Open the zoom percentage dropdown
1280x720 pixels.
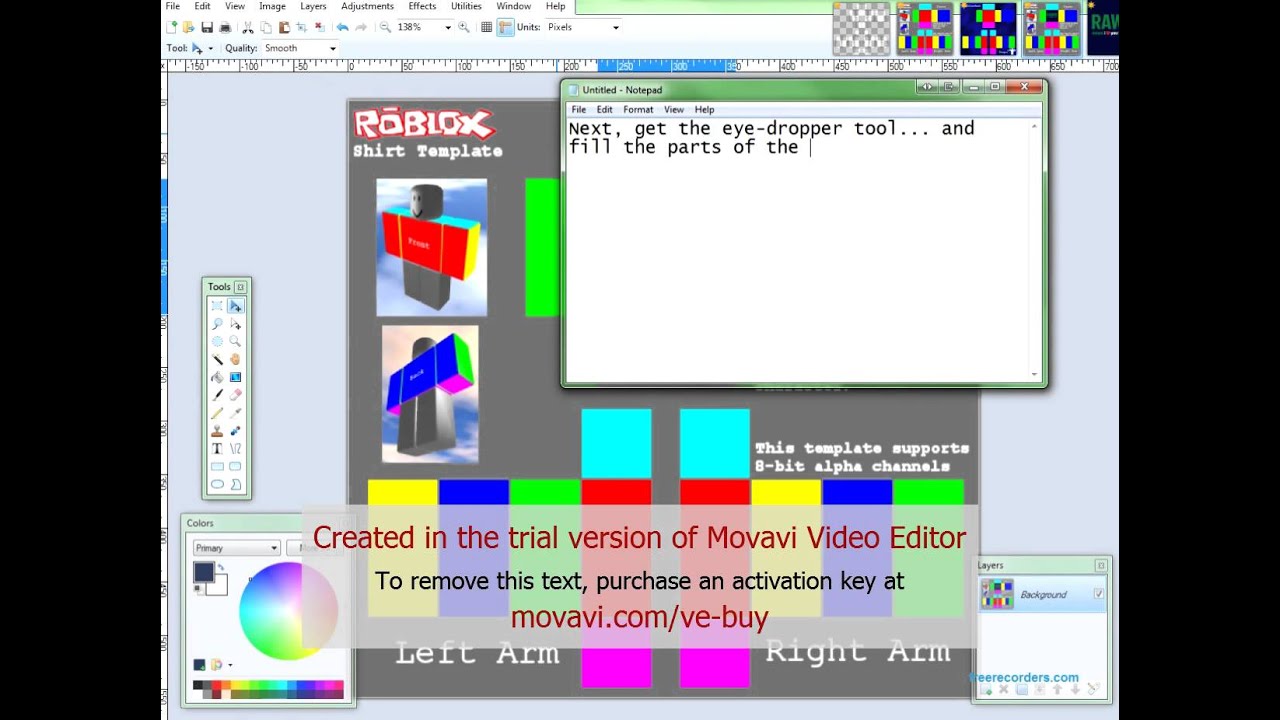(448, 27)
